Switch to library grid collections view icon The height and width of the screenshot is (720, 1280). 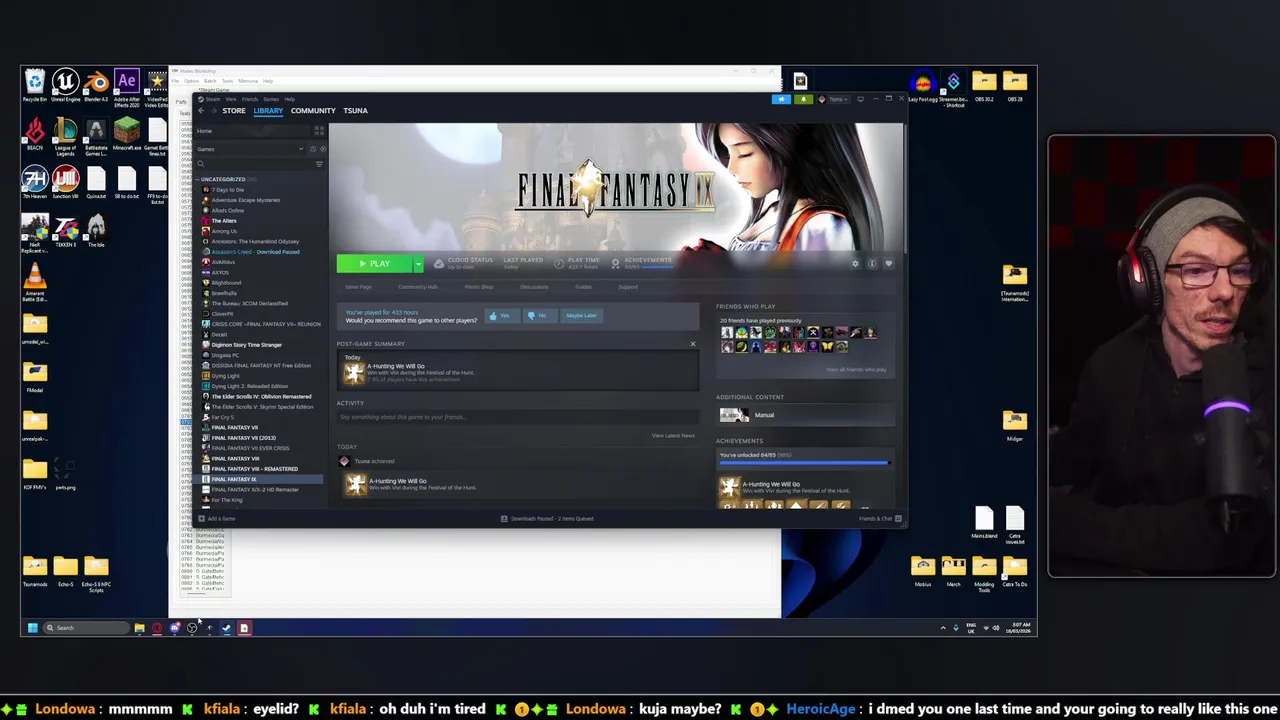tap(319, 131)
